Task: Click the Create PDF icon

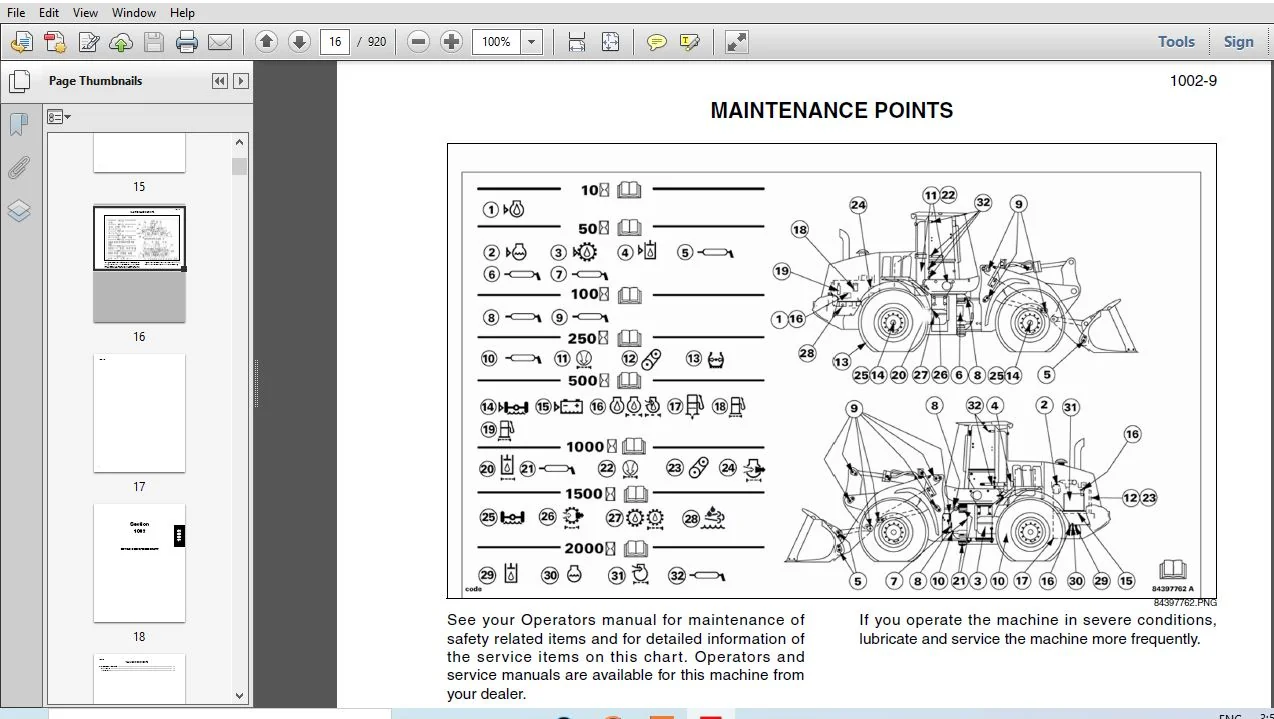Action: point(55,42)
